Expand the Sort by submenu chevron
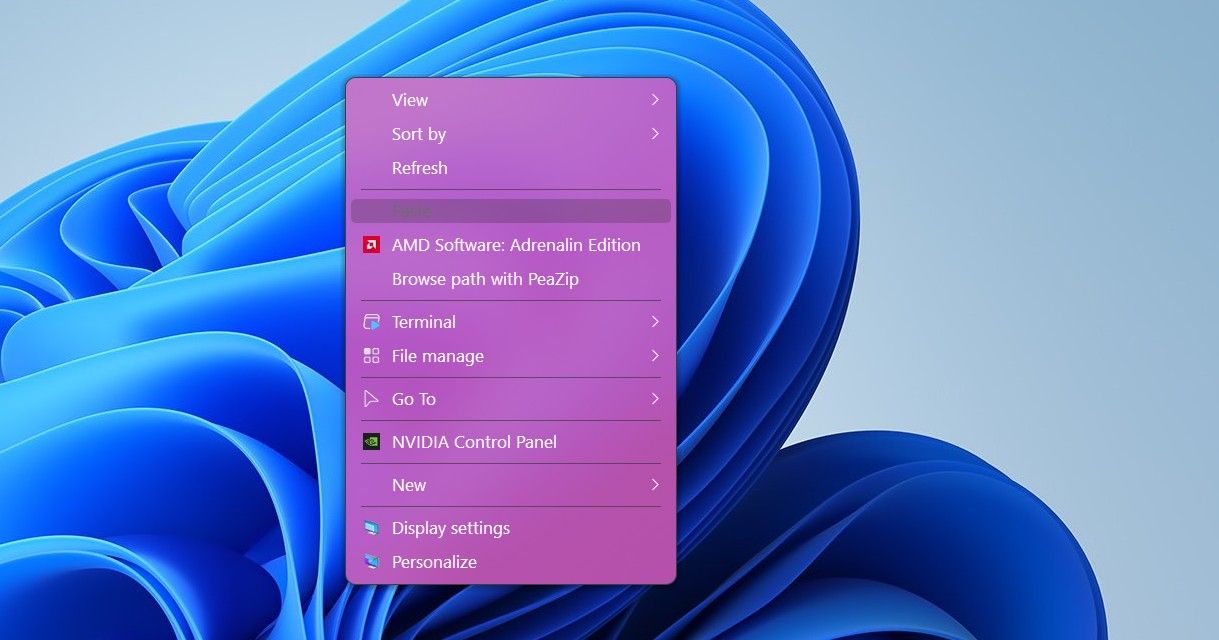Viewport: 1219px width, 640px height. tap(655, 134)
